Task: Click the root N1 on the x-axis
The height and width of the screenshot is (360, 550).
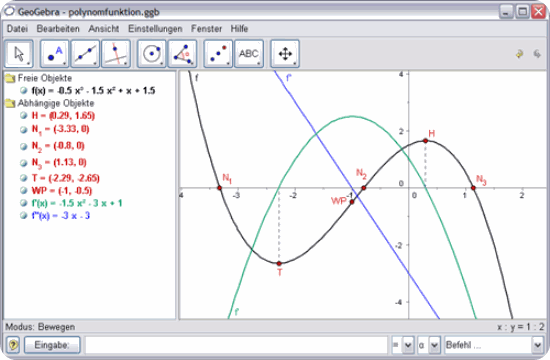Action: point(220,188)
